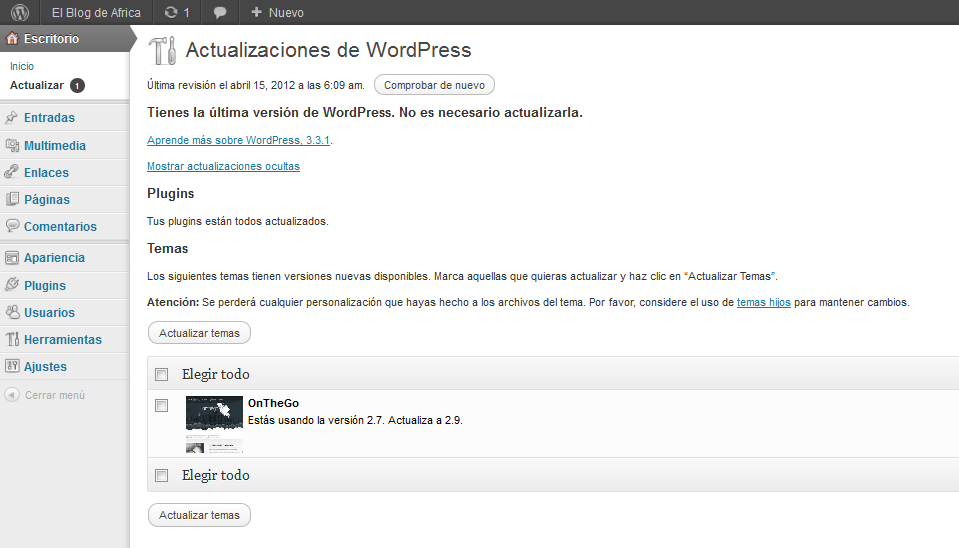Viewport: 959px width, 548px height.
Task: Click the Comentarios speech bubble icon
Action: pos(12,226)
